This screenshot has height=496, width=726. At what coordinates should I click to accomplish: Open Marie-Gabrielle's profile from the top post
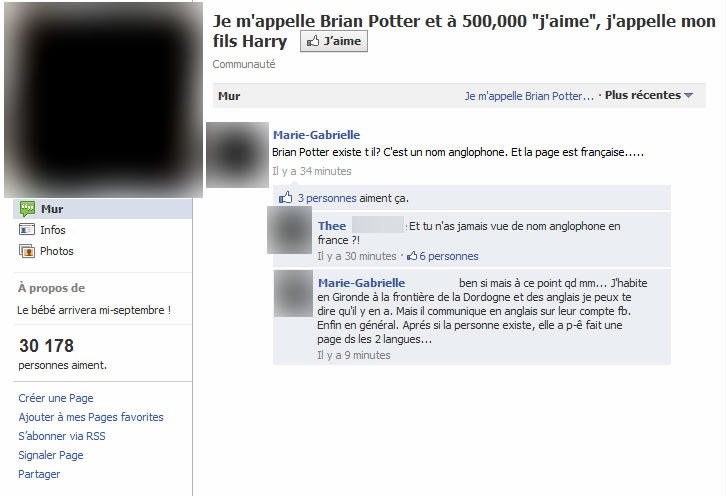(316, 135)
